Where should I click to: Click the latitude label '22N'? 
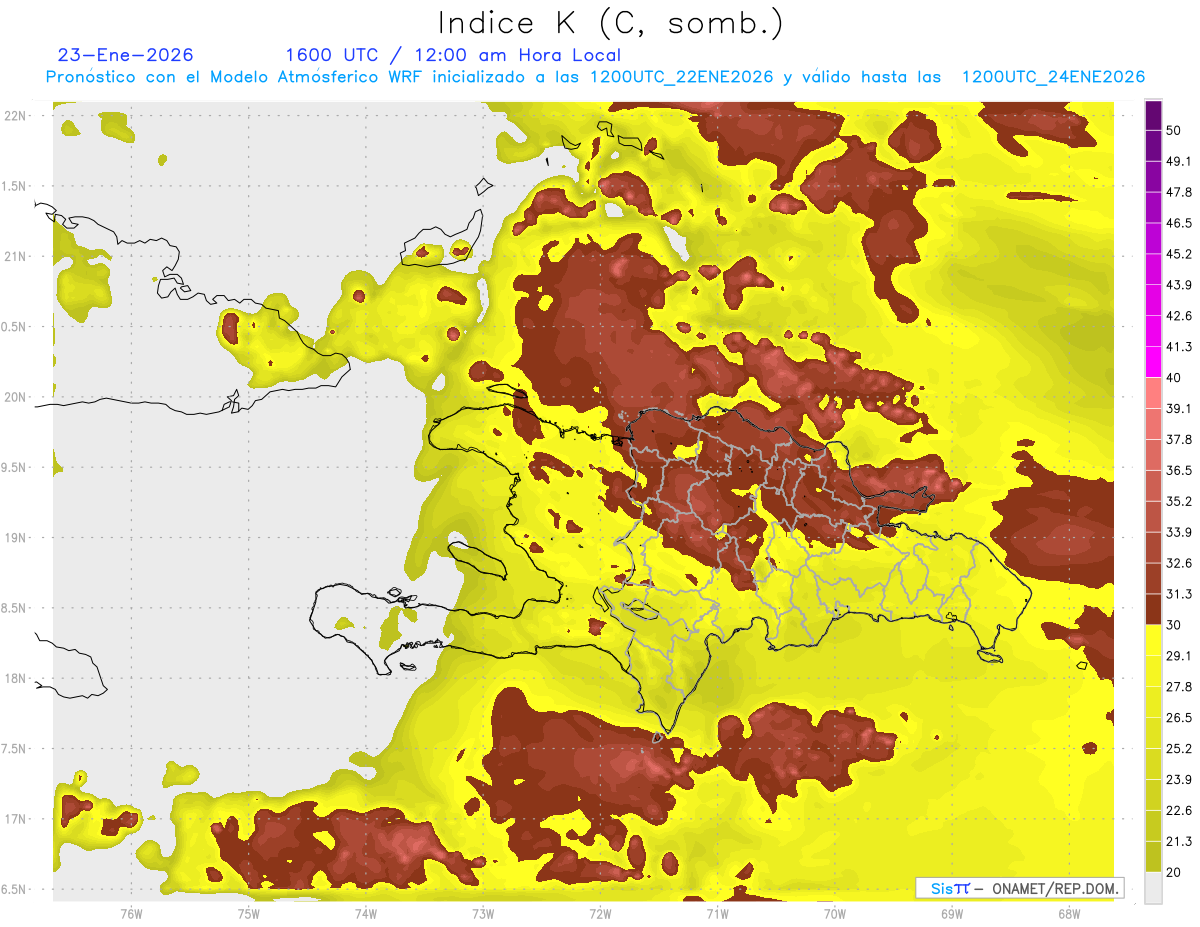pyautogui.click(x=16, y=115)
